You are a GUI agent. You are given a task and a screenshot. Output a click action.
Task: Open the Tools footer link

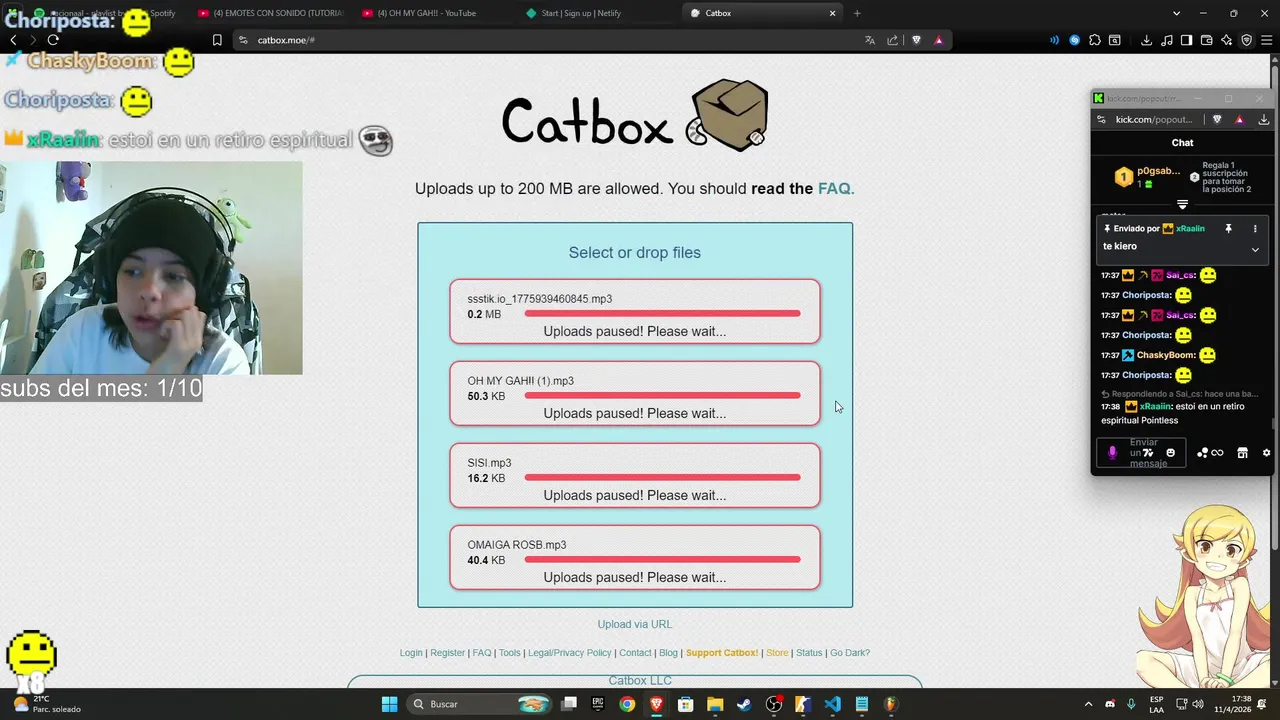[510, 653]
